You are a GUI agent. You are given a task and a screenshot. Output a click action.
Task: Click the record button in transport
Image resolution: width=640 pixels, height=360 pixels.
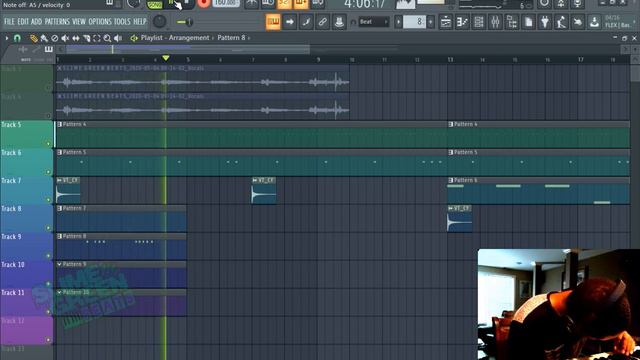point(203,3)
